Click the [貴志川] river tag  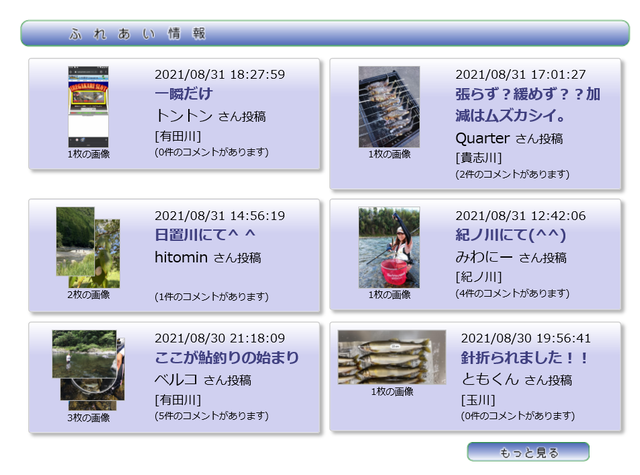pyautogui.click(x=478, y=158)
